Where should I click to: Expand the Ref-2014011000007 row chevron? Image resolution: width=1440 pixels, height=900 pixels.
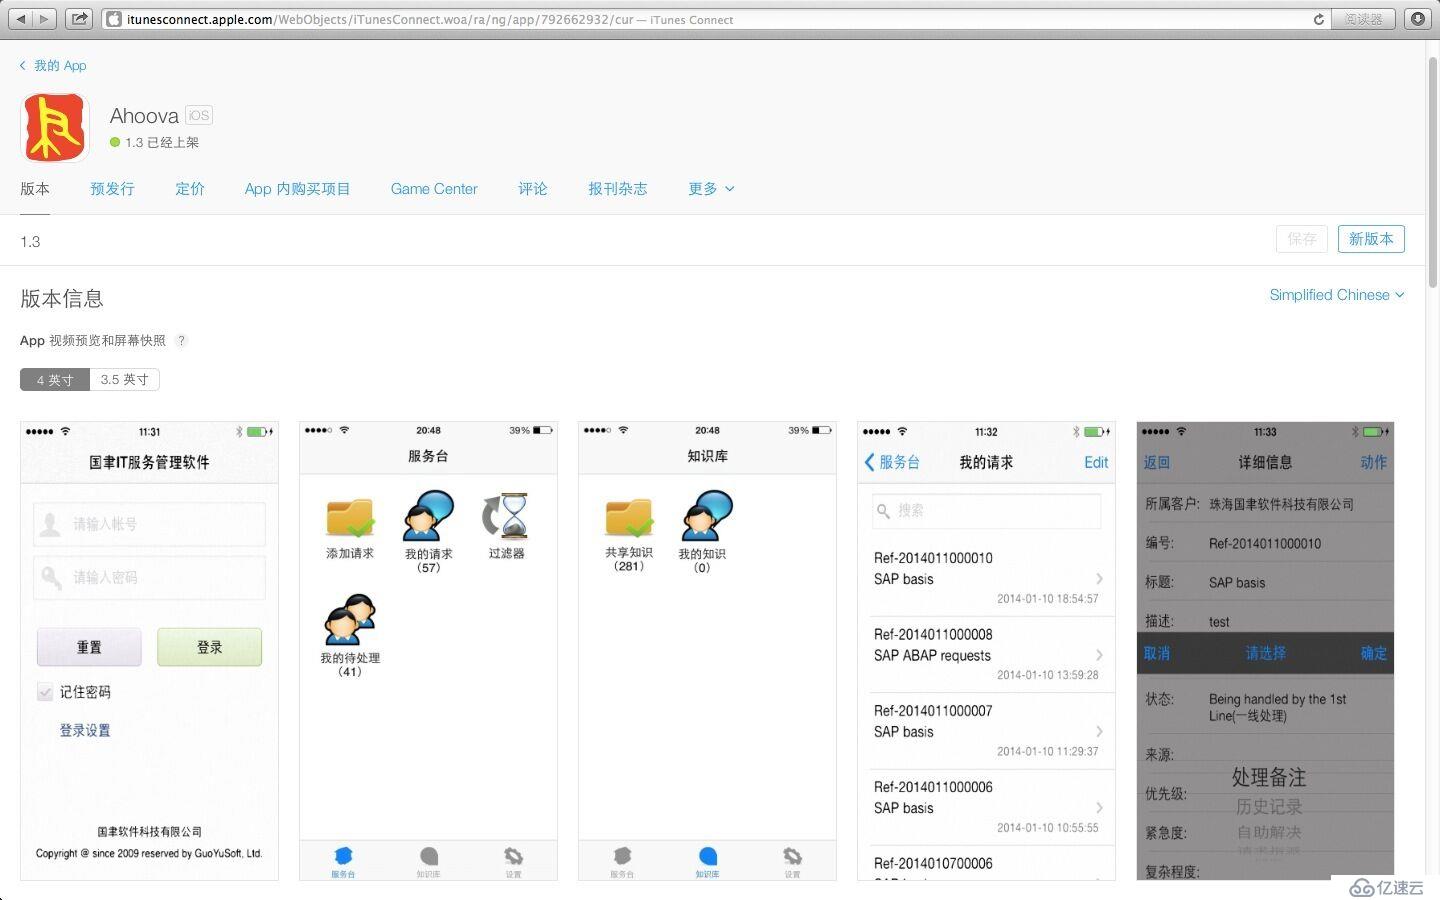[x=1099, y=731]
